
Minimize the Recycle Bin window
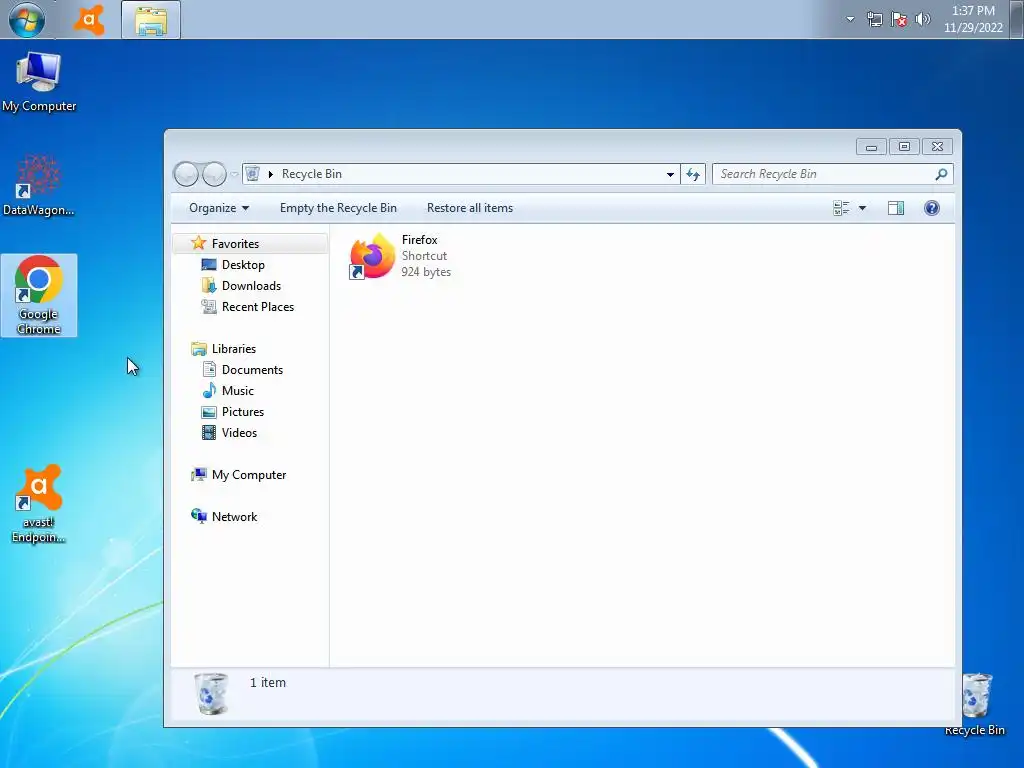tap(871, 147)
